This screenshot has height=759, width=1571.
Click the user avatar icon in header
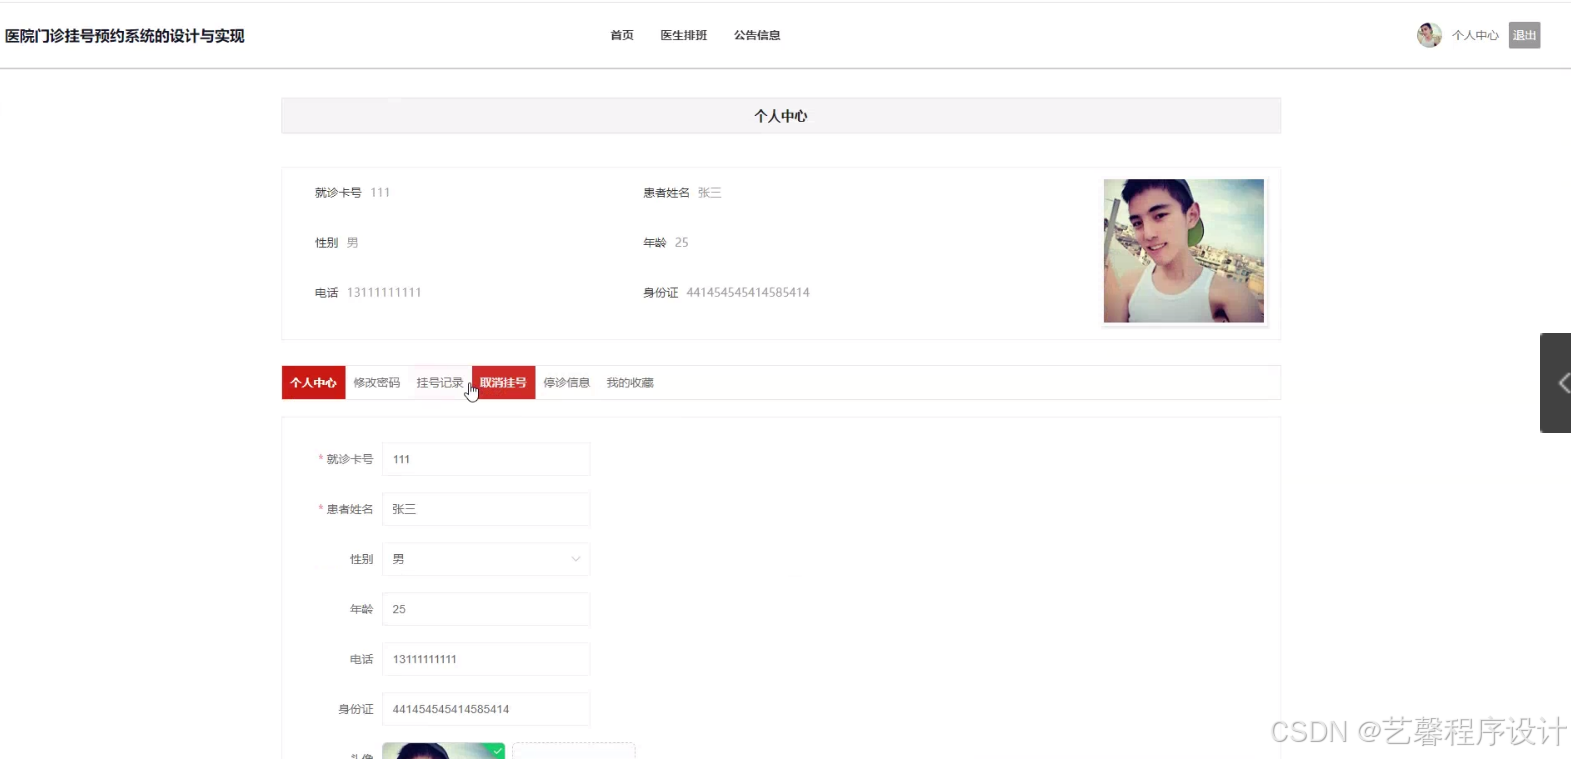[1429, 35]
